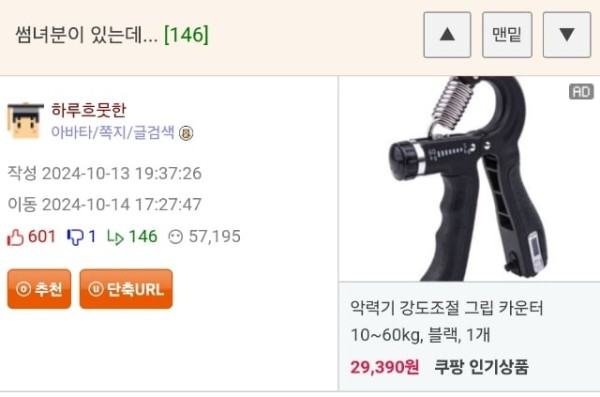Click the thumbs-down dislike icon

(x=75, y=237)
